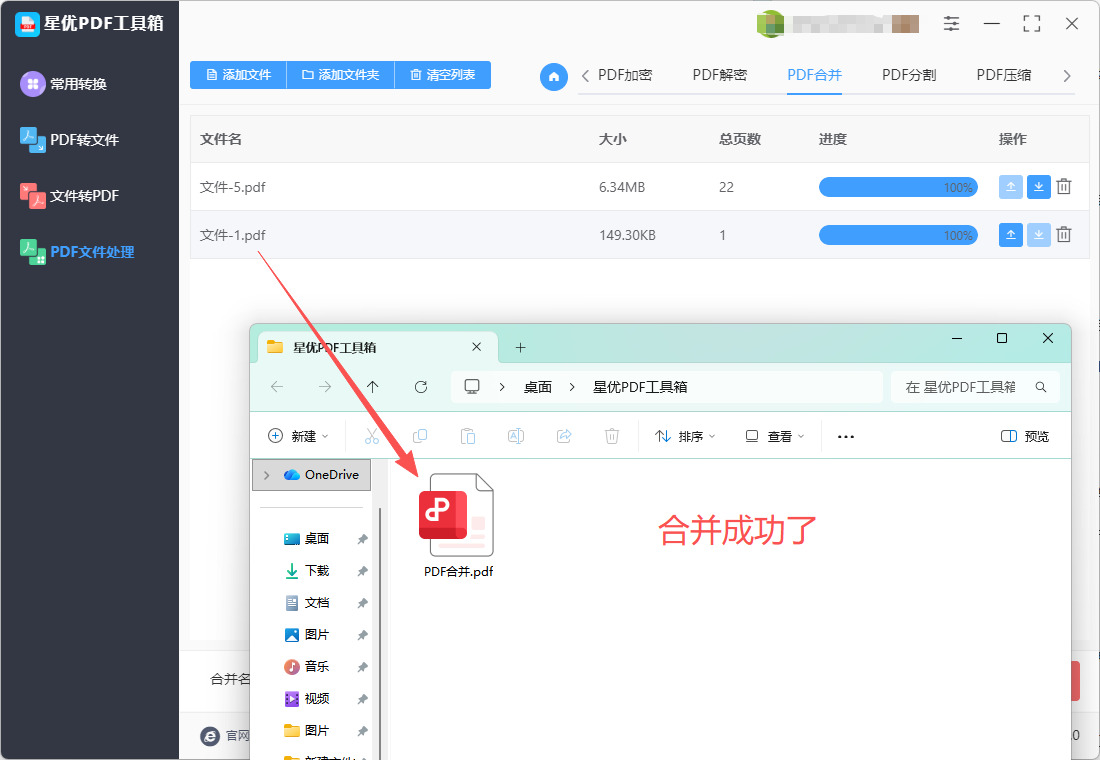The image size is (1100, 760).
Task: Close the 星优PDF工具箱 Explorer tab
Action: 476,347
